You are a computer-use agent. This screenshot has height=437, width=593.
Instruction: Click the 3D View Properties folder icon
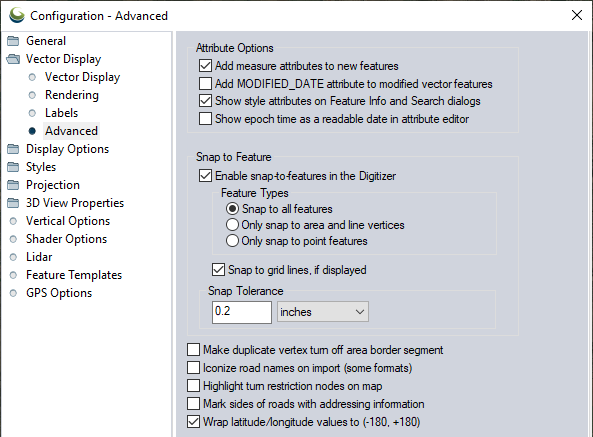click(13, 203)
